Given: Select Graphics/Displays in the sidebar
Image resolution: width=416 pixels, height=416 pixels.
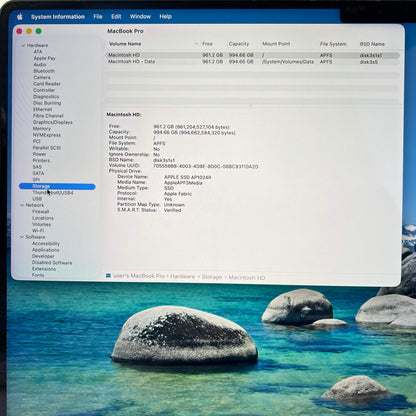Looking at the screenshot, I should (52, 122).
